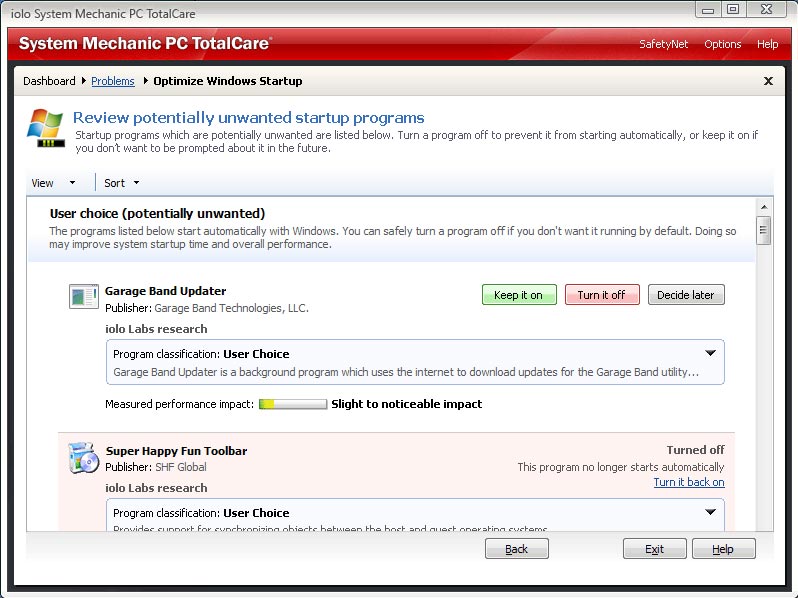The width and height of the screenshot is (798, 598).
Task: Click 'Garage Band Technologies, LLC.' publisher text
Action: point(232,308)
